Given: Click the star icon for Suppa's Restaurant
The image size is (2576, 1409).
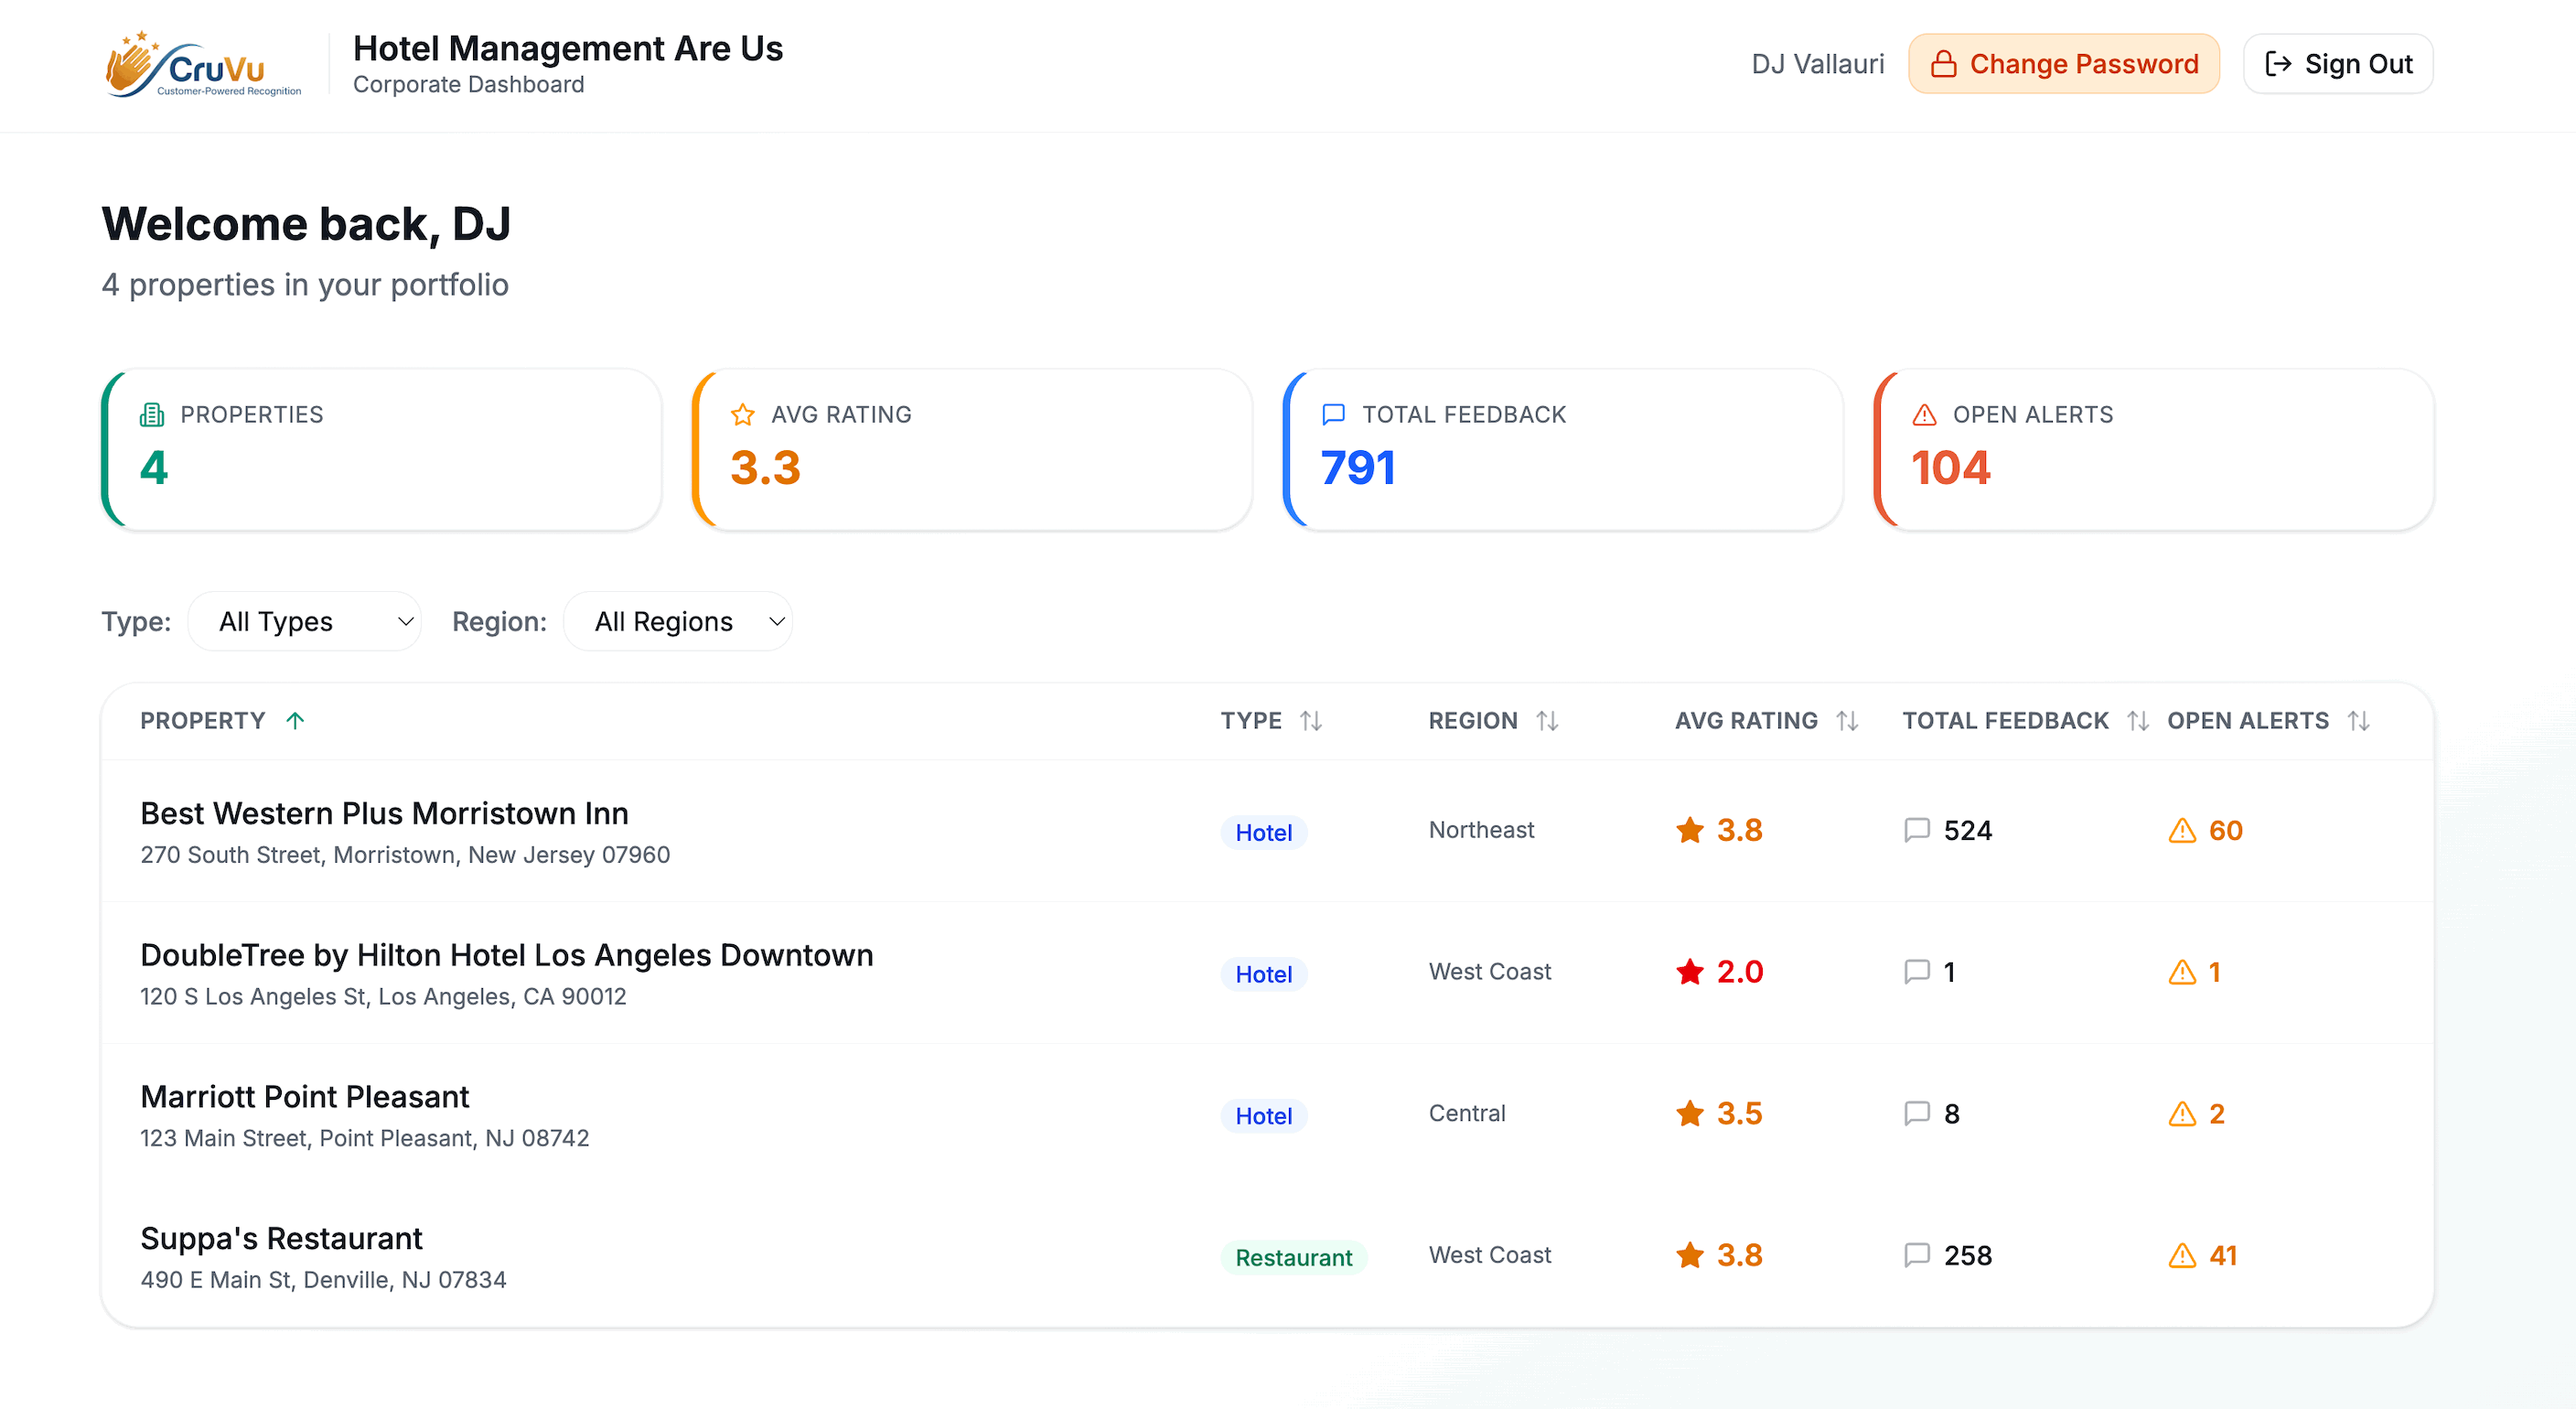Looking at the screenshot, I should point(1690,1254).
